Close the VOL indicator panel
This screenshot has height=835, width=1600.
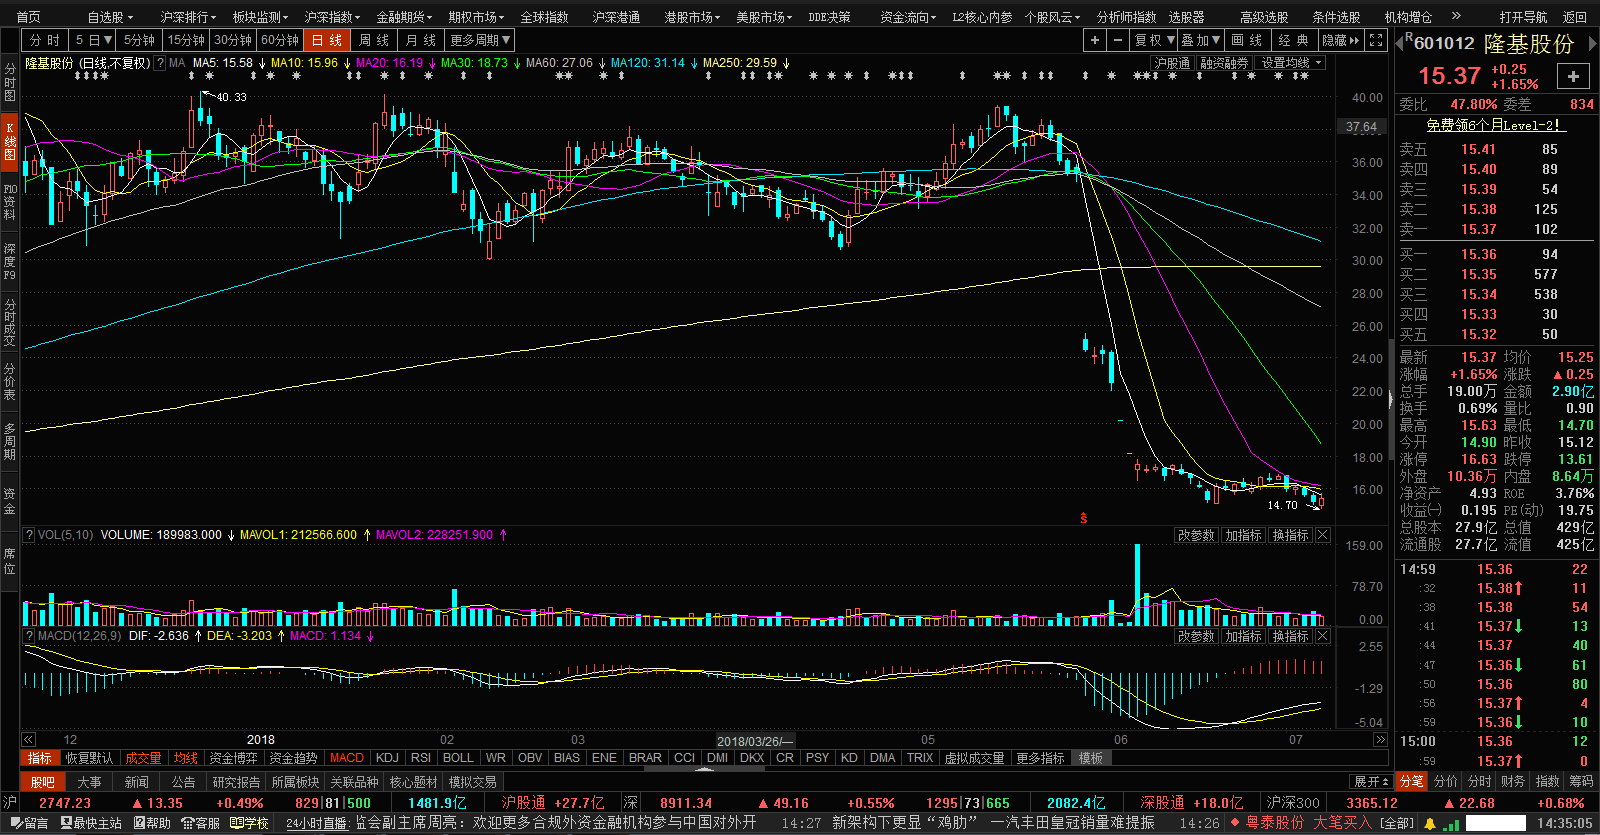[x=1322, y=535]
